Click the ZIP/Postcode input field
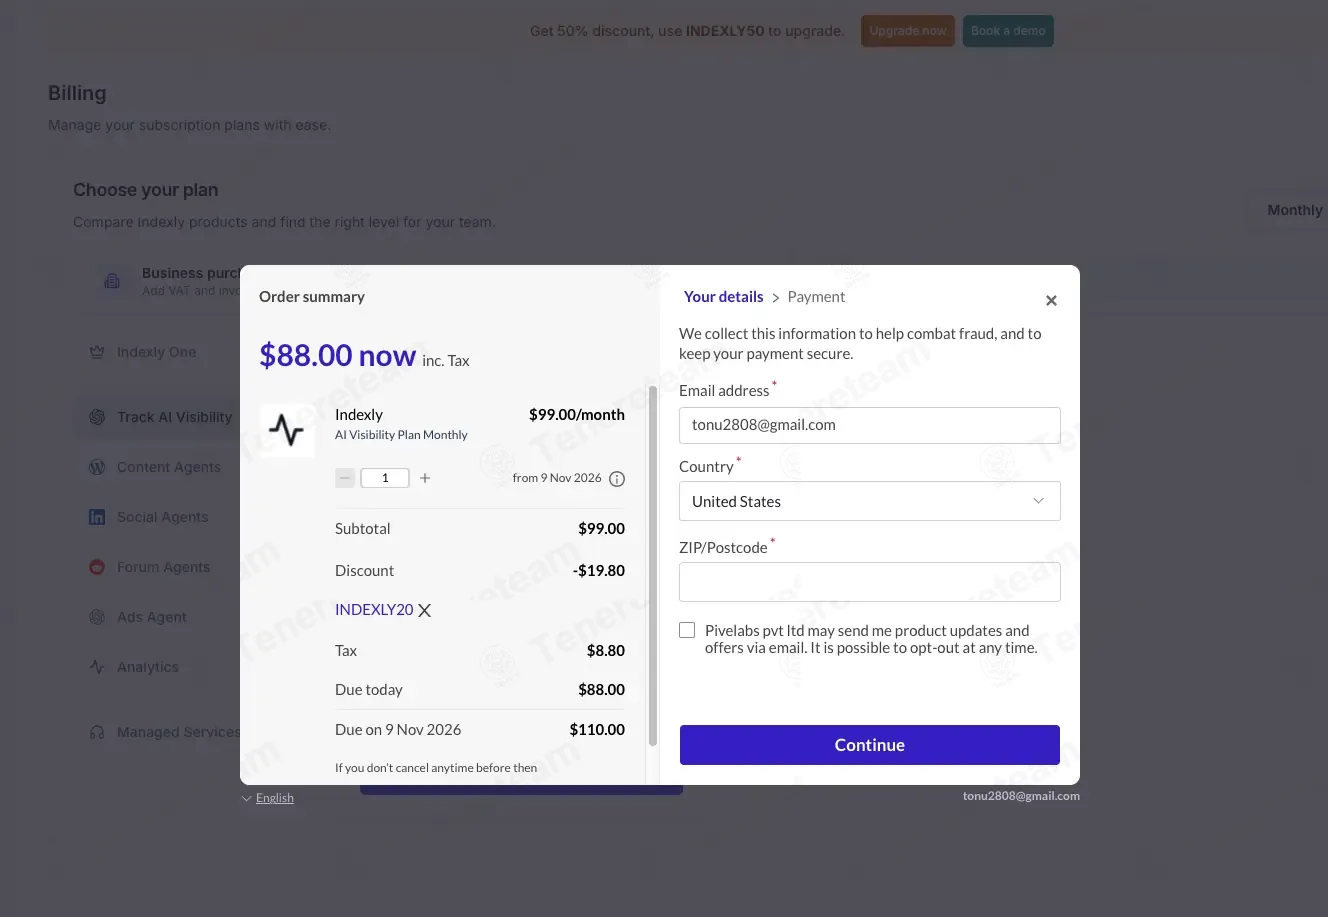 [x=869, y=582]
